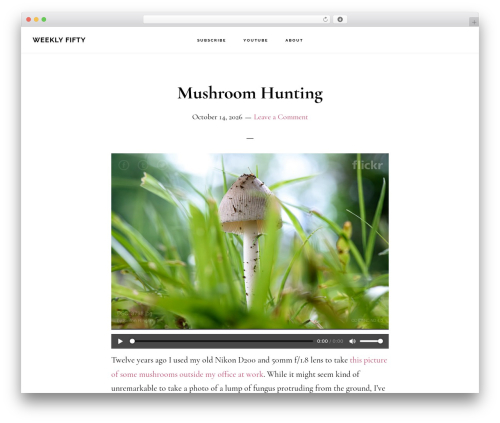Viewport: 500px width, 423px height.
Task: Click the Facebook share icon on photo
Action: (x=124, y=165)
